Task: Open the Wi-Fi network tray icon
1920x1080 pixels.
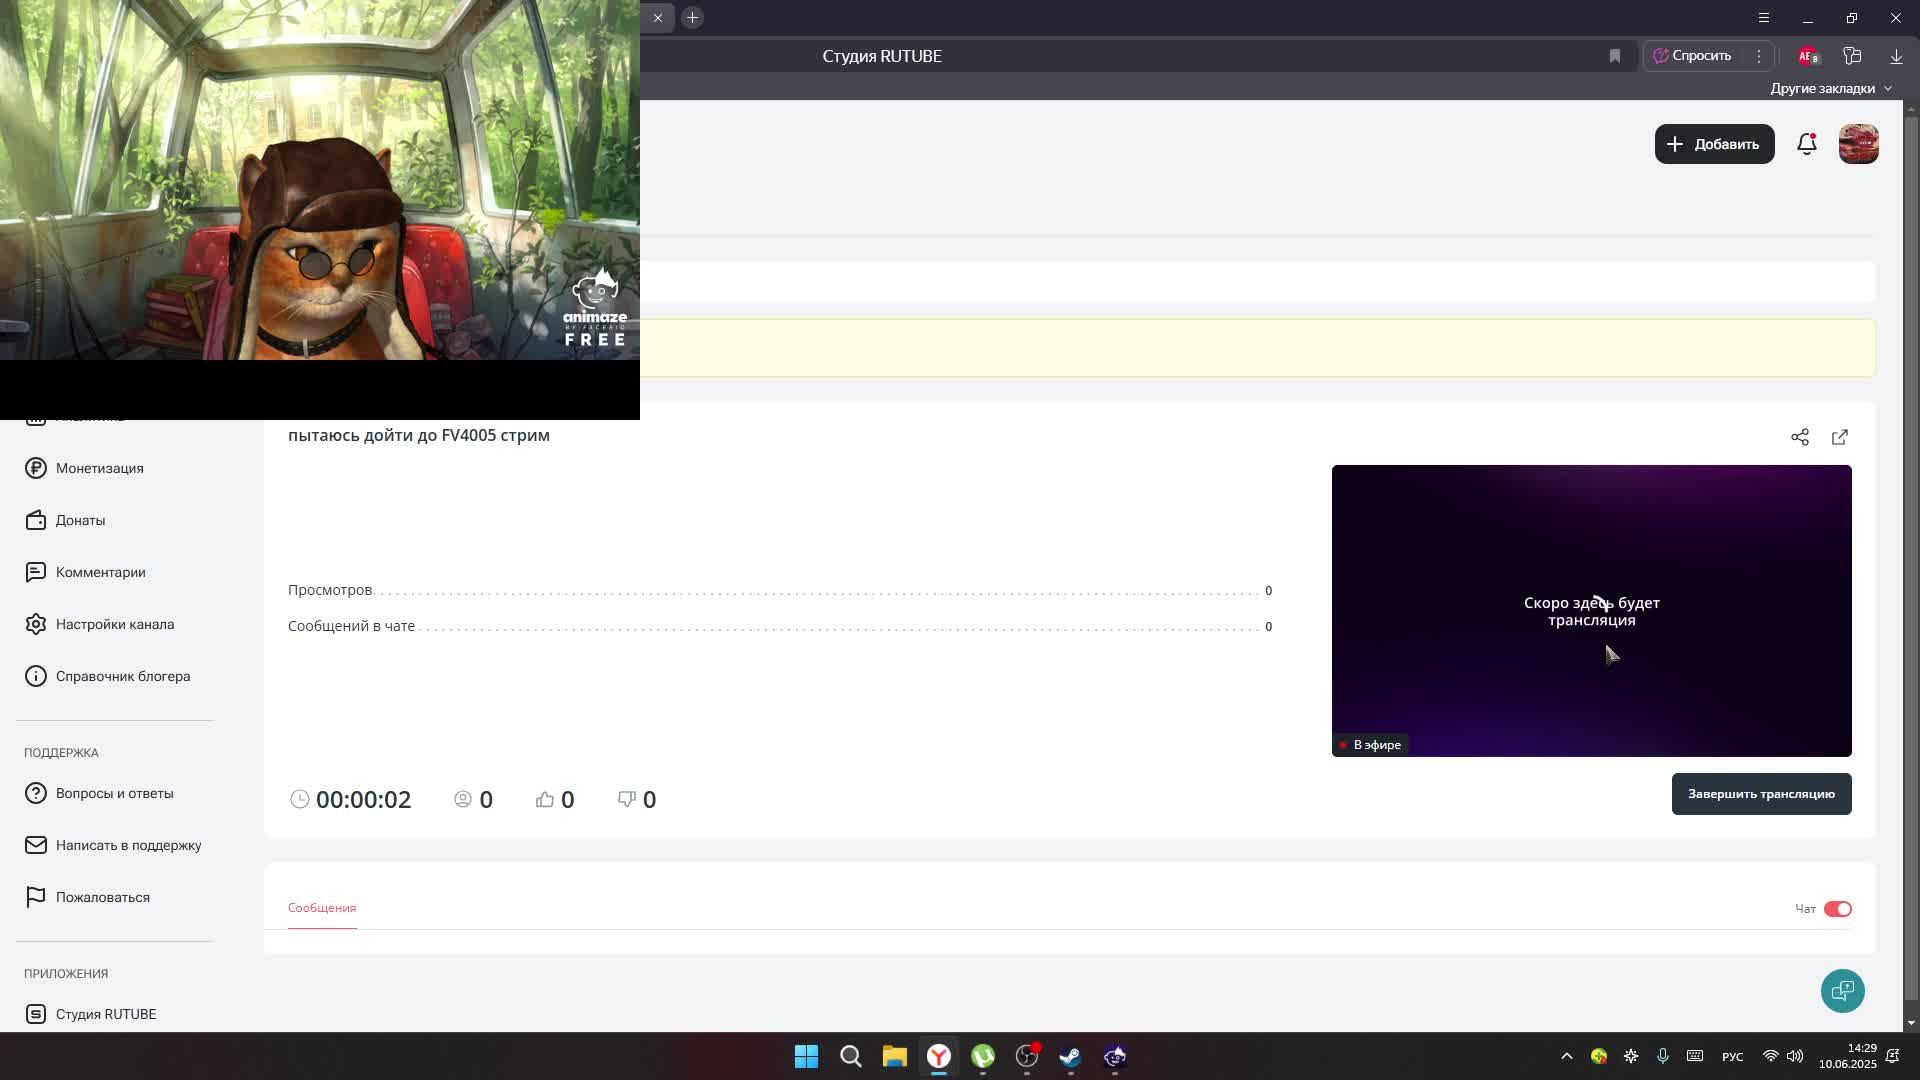Action: pos(1770,1056)
